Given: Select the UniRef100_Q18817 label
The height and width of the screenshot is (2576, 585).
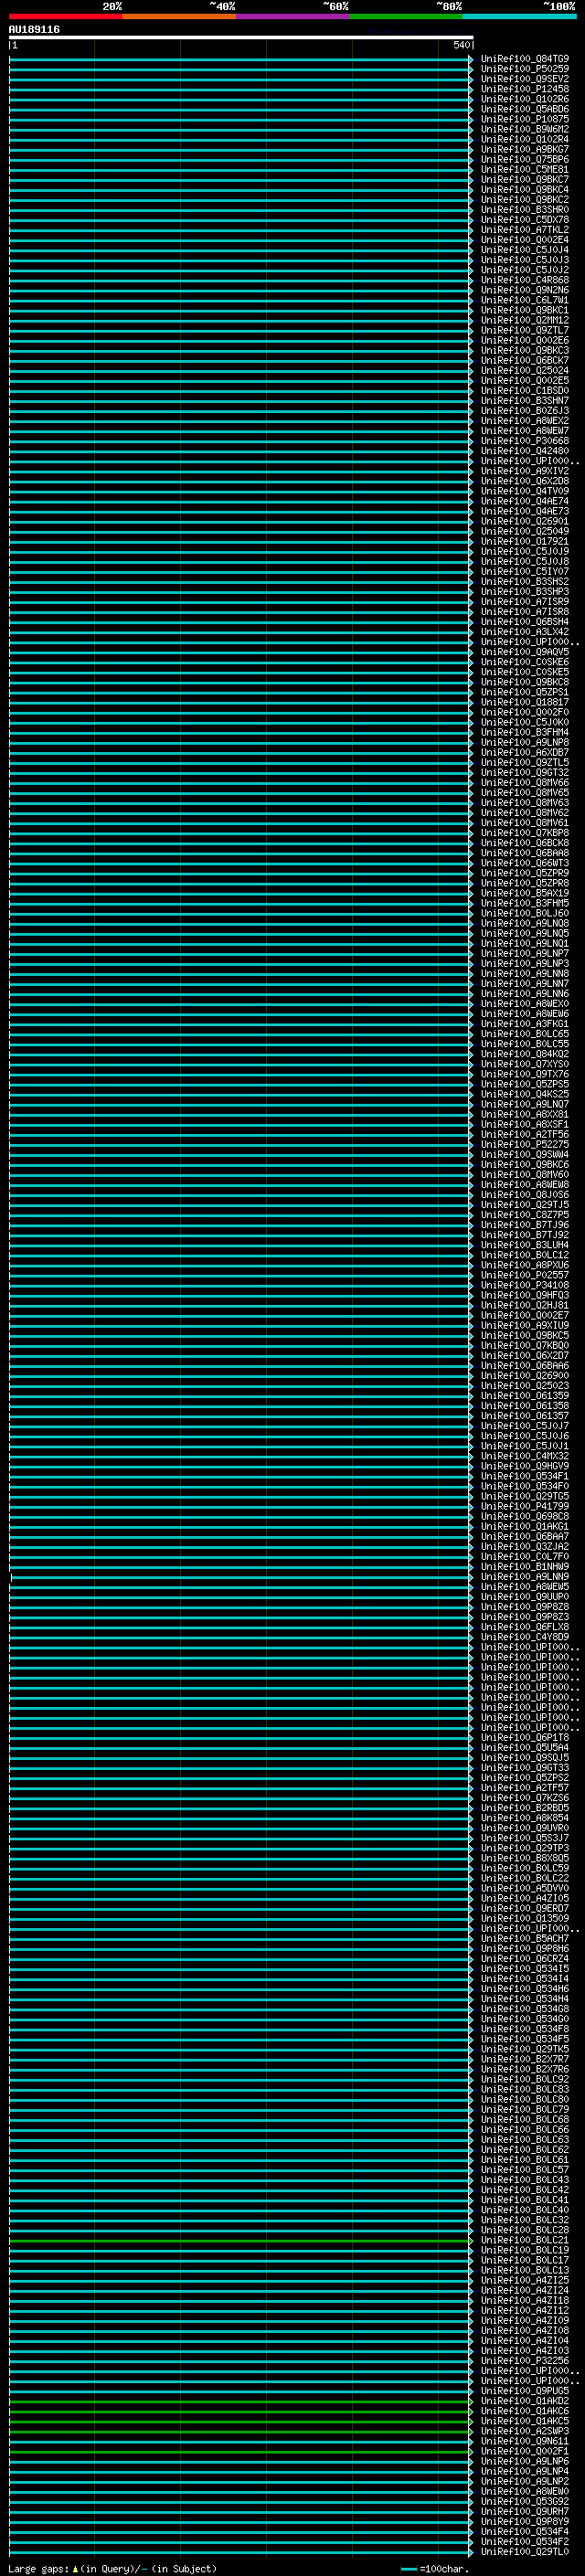Looking at the screenshot, I should tap(525, 702).
